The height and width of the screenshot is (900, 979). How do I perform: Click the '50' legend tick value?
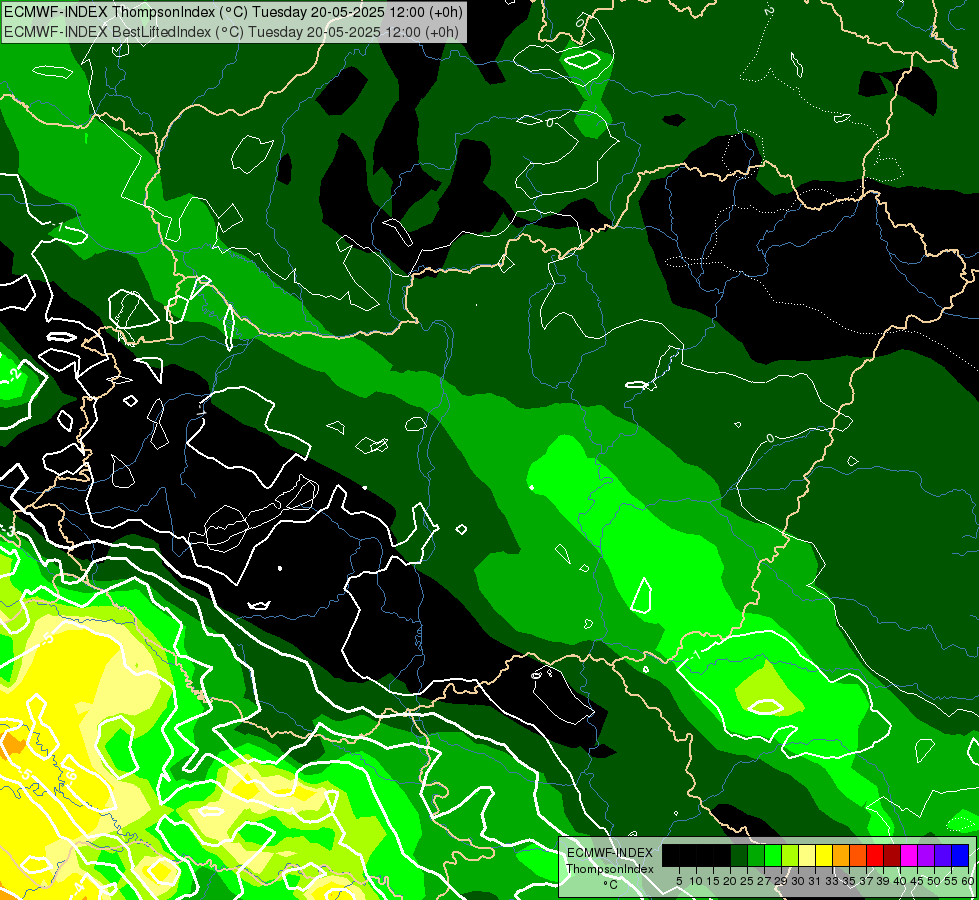[935, 881]
